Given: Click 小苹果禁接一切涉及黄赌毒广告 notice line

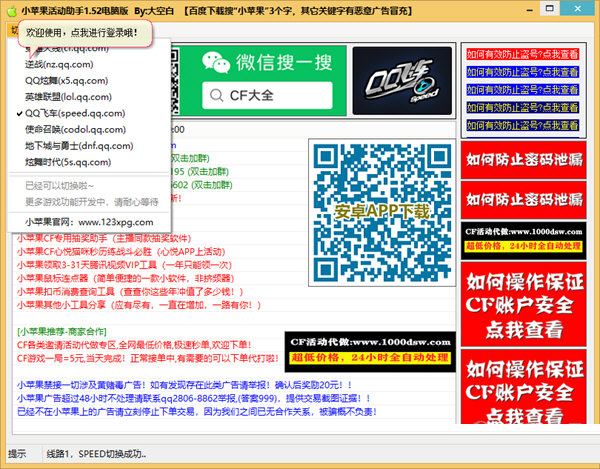Looking at the screenshot, I should point(184,385).
